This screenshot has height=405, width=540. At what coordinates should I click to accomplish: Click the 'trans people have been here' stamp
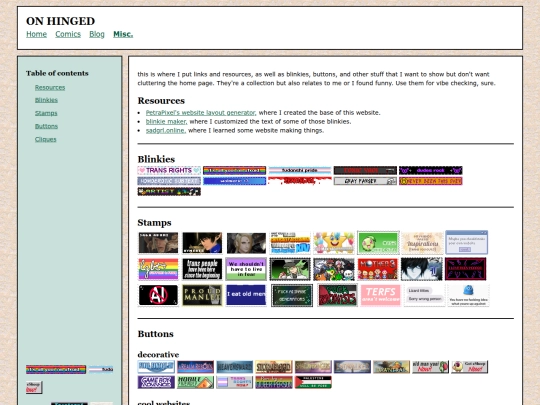coord(202,269)
